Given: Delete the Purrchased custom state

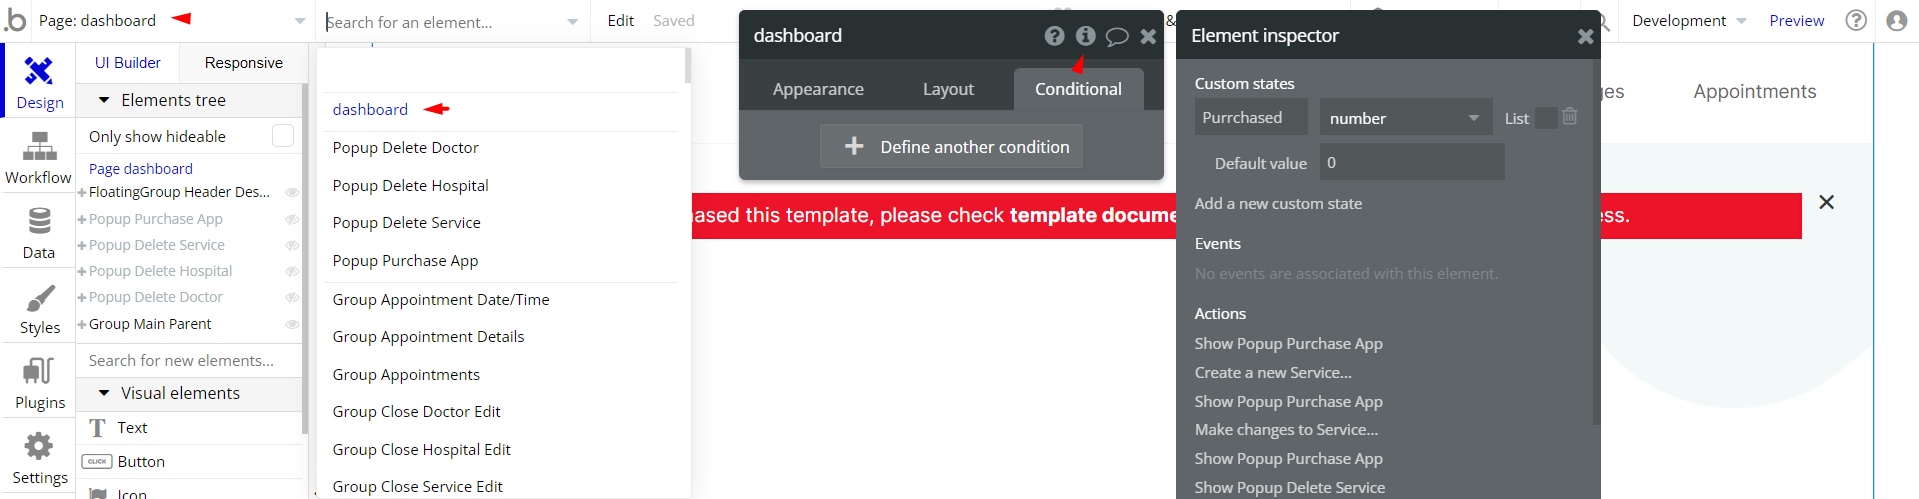Looking at the screenshot, I should (x=1570, y=117).
